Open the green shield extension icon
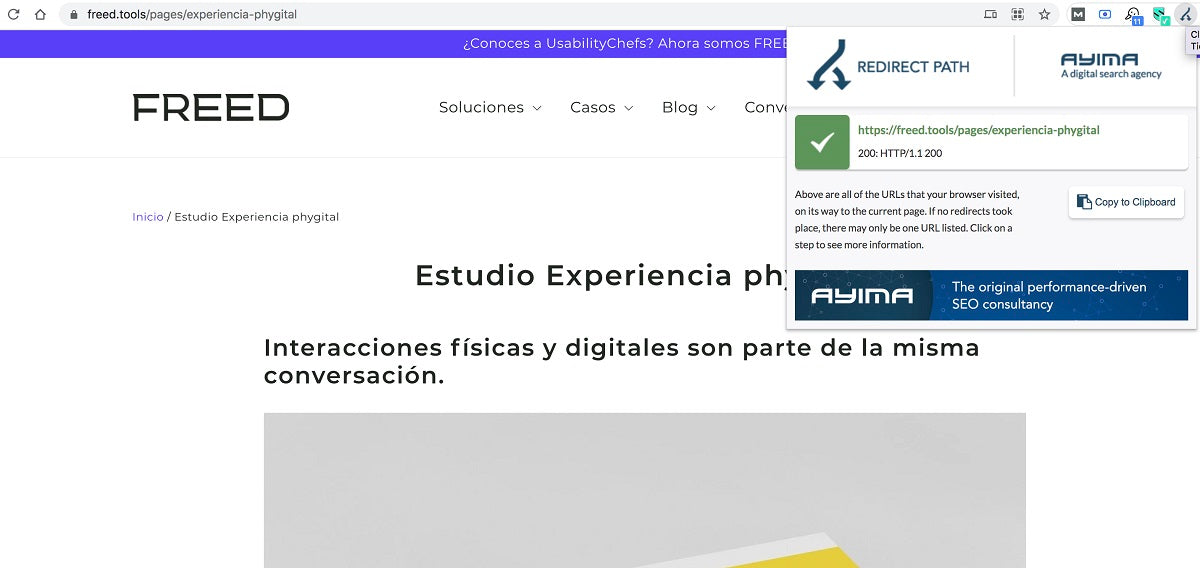 [x=1160, y=15]
